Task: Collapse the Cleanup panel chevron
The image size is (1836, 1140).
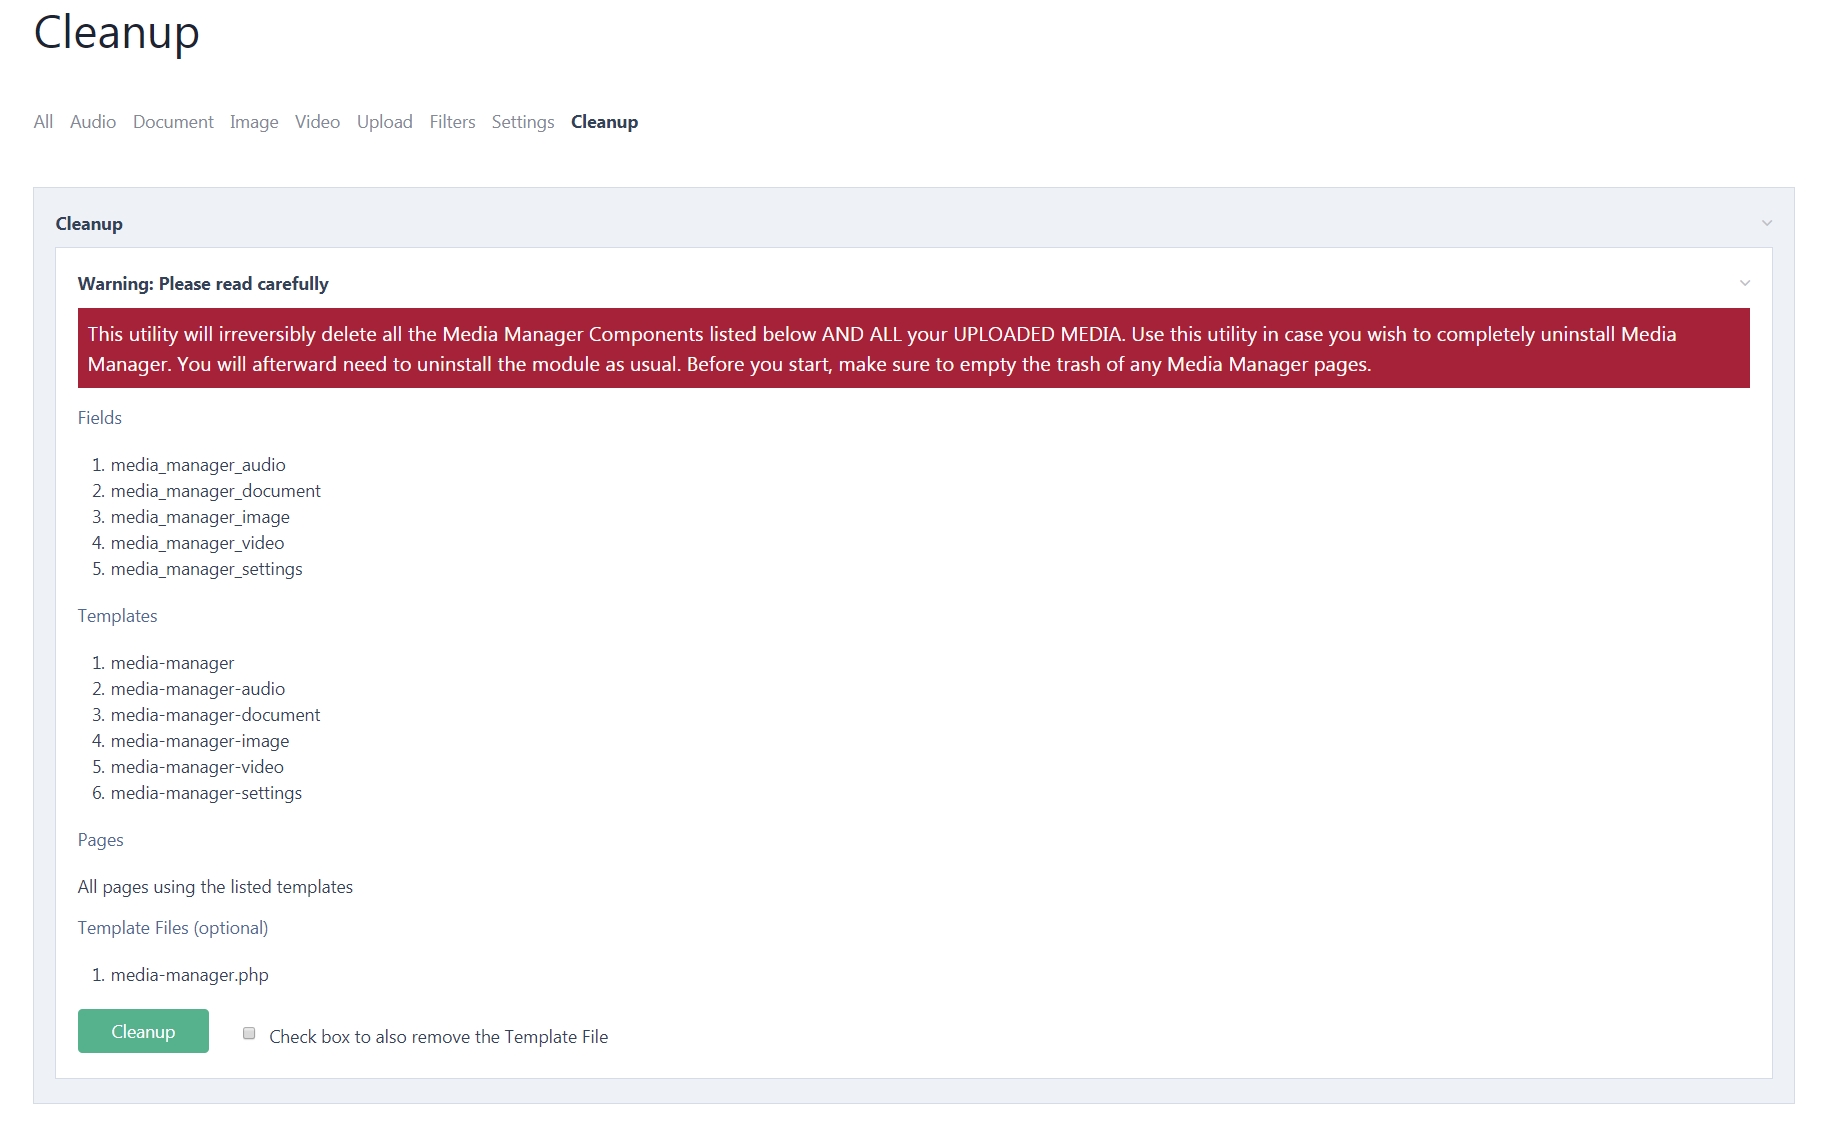Action: 1767,223
